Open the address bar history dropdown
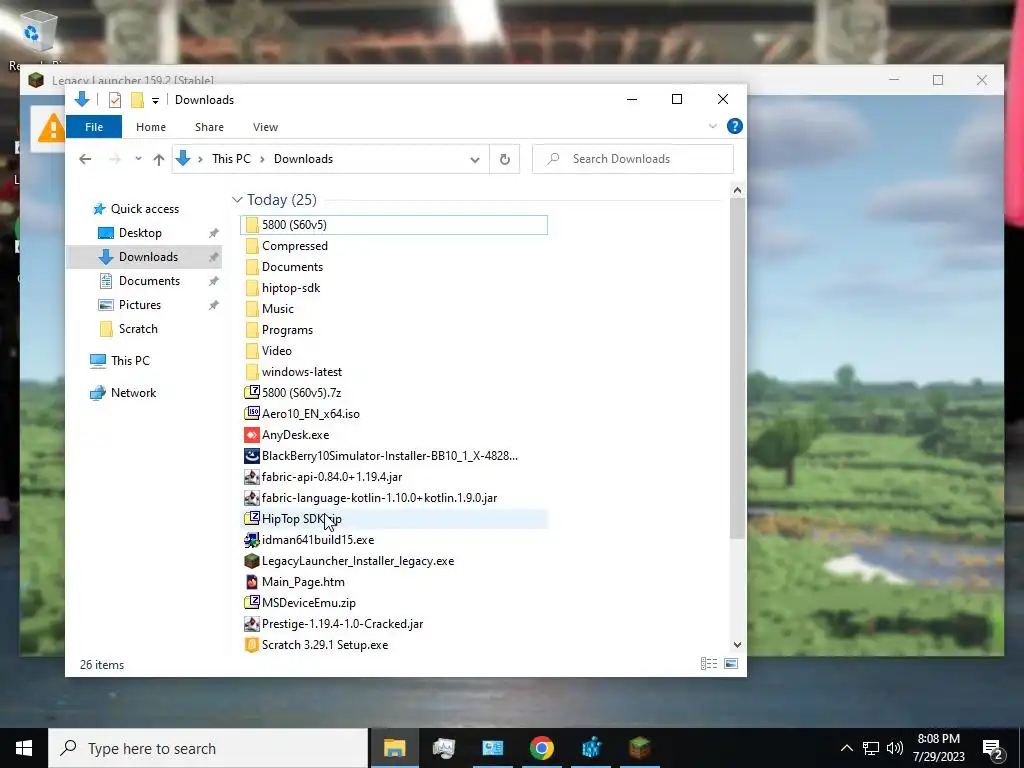 pyautogui.click(x=475, y=159)
